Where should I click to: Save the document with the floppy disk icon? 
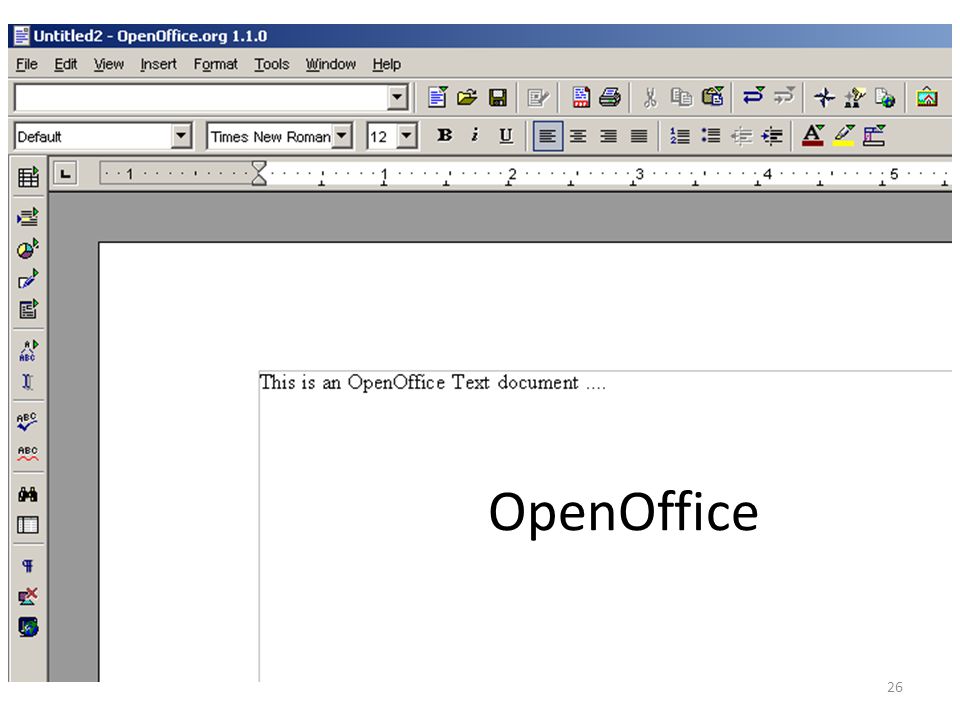(x=498, y=97)
